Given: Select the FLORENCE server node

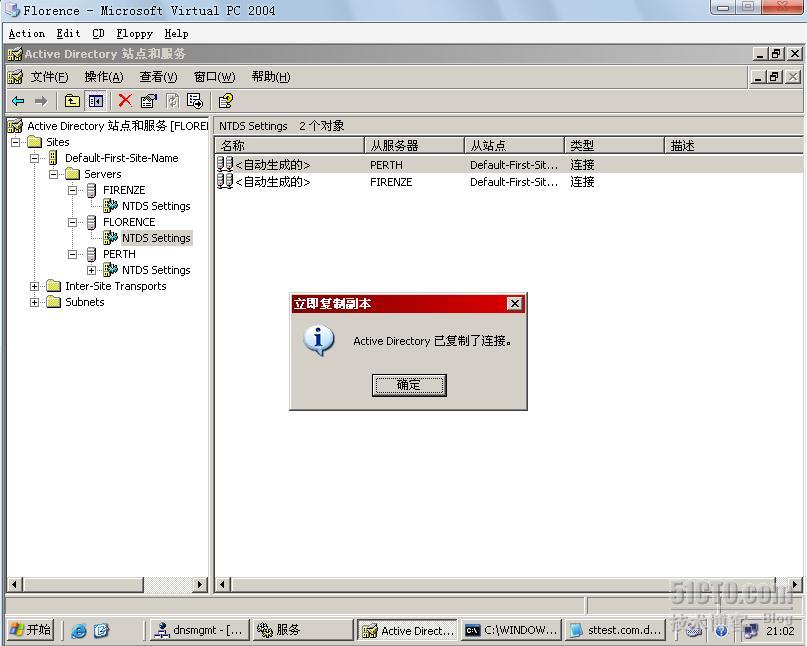Looking at the screenshot, I should 129,222.
